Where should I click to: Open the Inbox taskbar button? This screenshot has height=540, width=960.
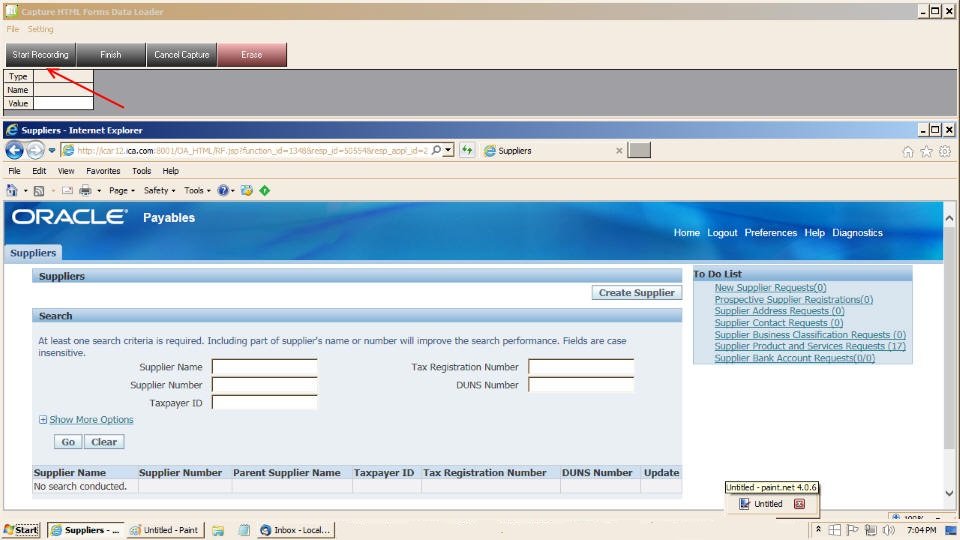click(x=296, y=530)
